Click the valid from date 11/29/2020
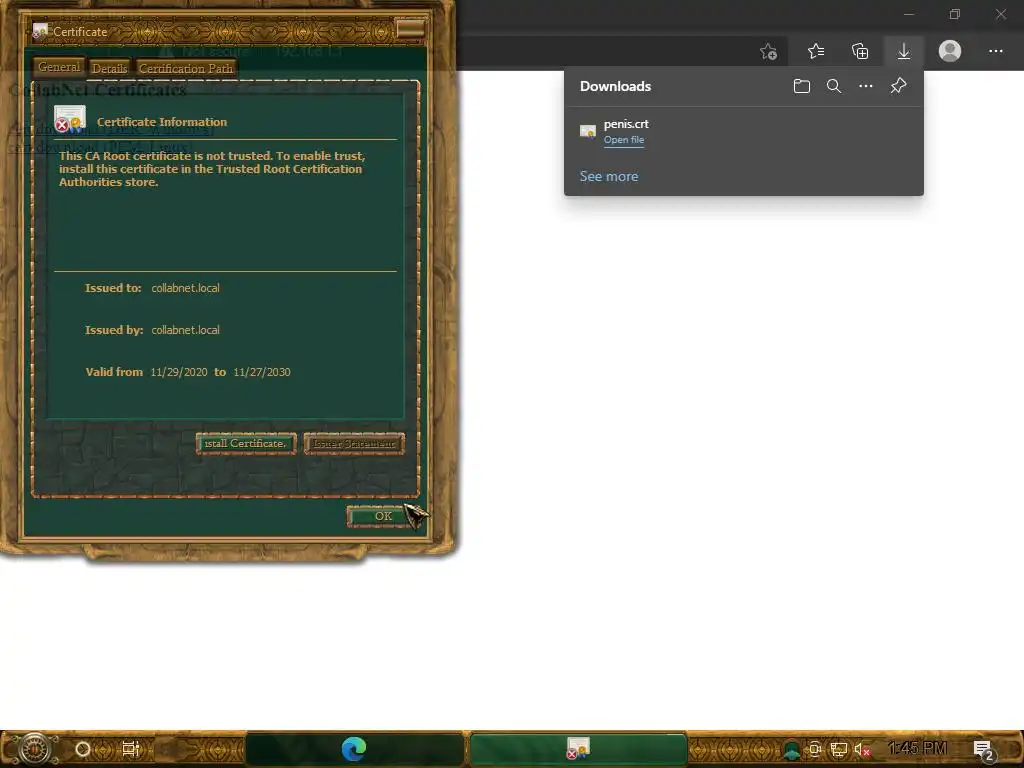Viewport: 1024px width, 768px height. (179, 372)
